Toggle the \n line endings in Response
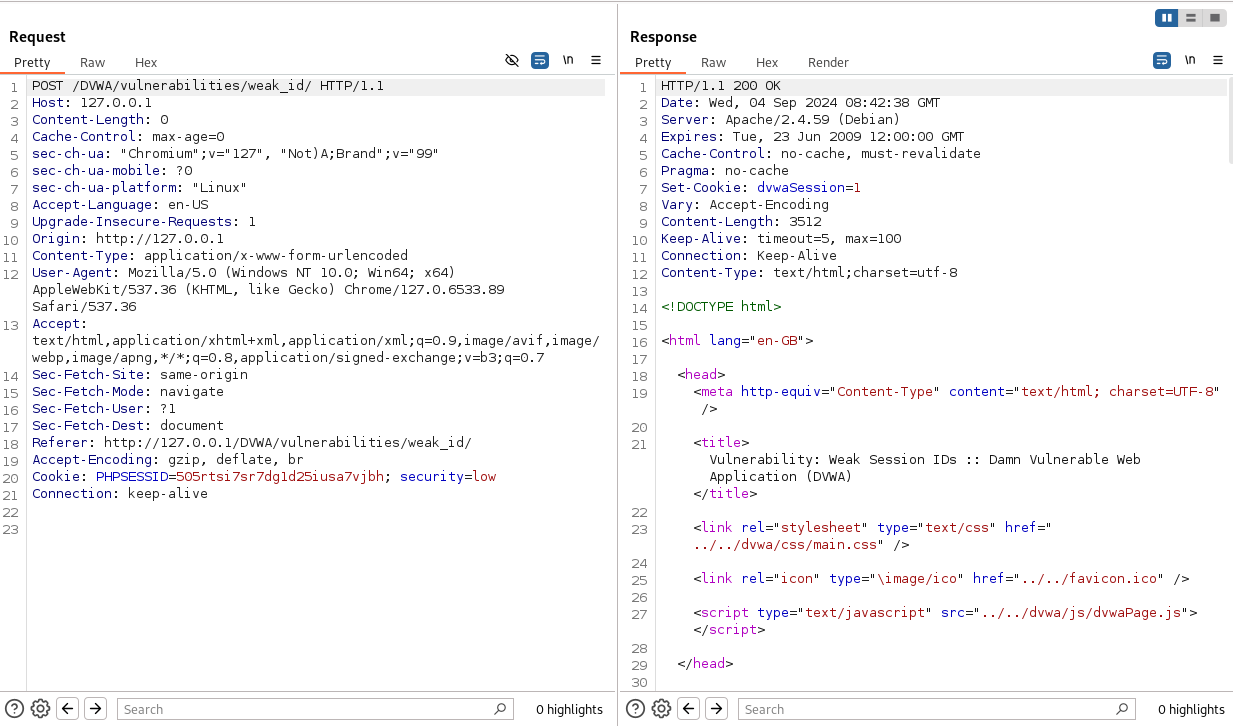The image size is (1233, 726). (x=1190, y=61)
